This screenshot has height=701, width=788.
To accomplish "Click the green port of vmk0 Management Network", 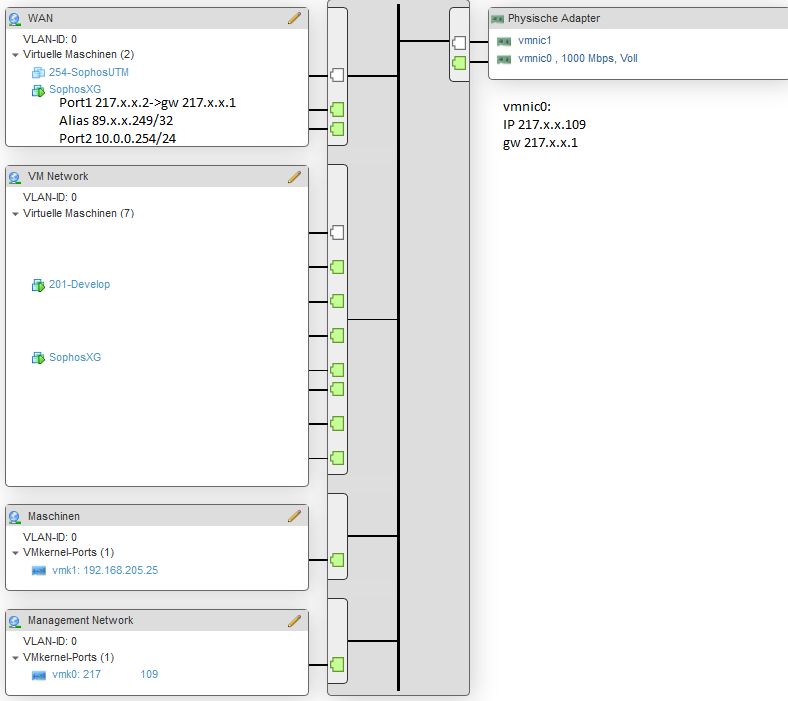I will click(337, 664).
